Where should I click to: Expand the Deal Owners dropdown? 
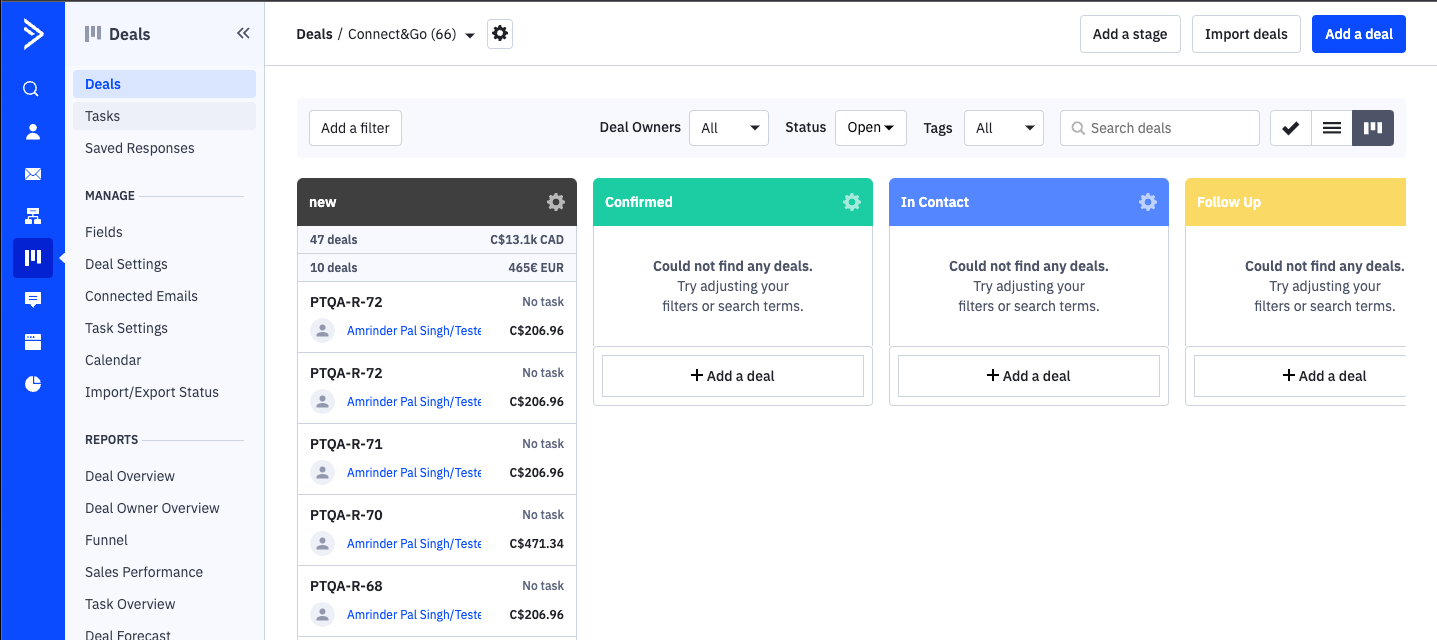click(x=729, y=128)
